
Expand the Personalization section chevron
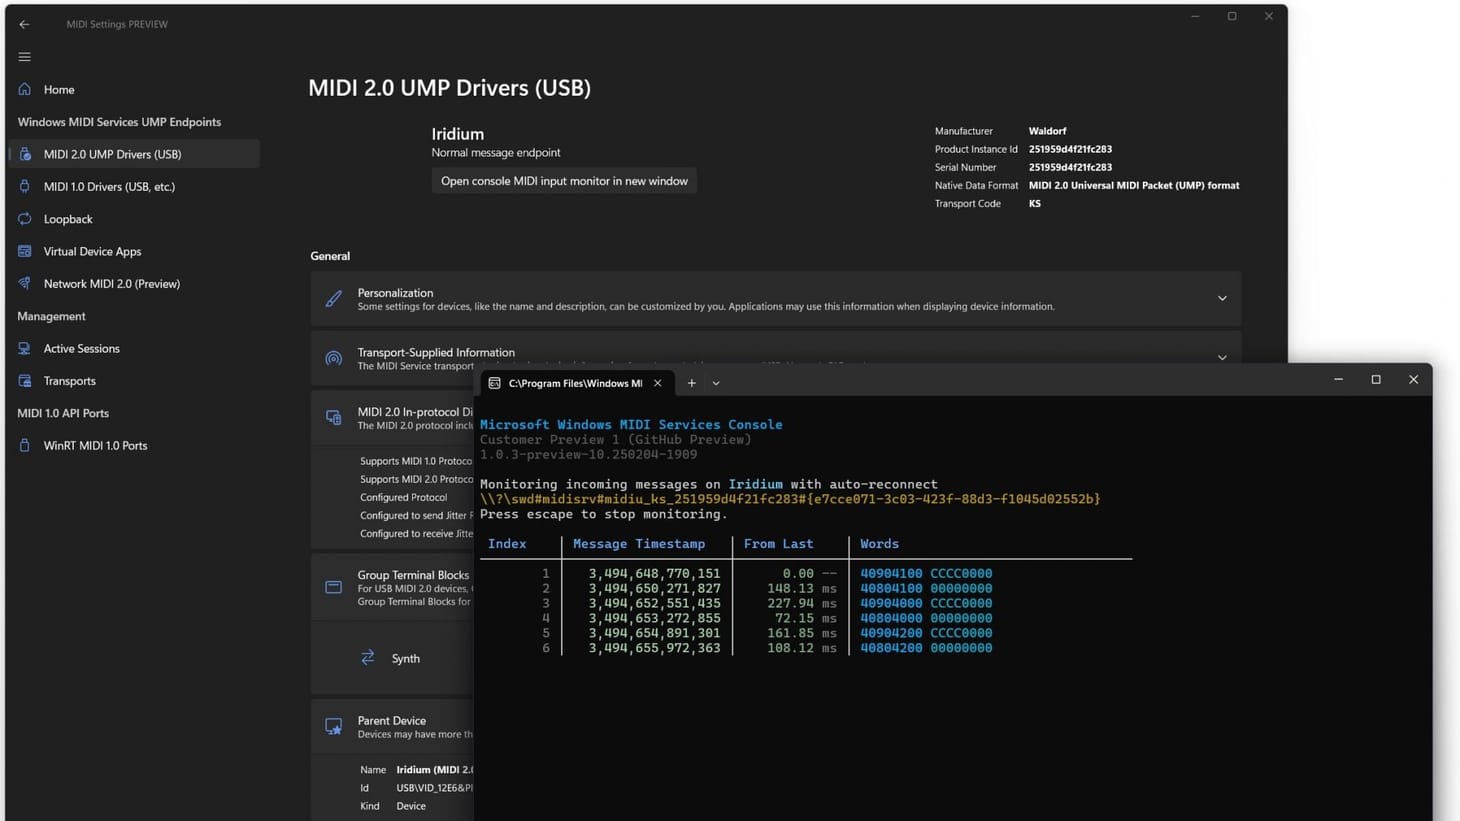pos(1222,298)
